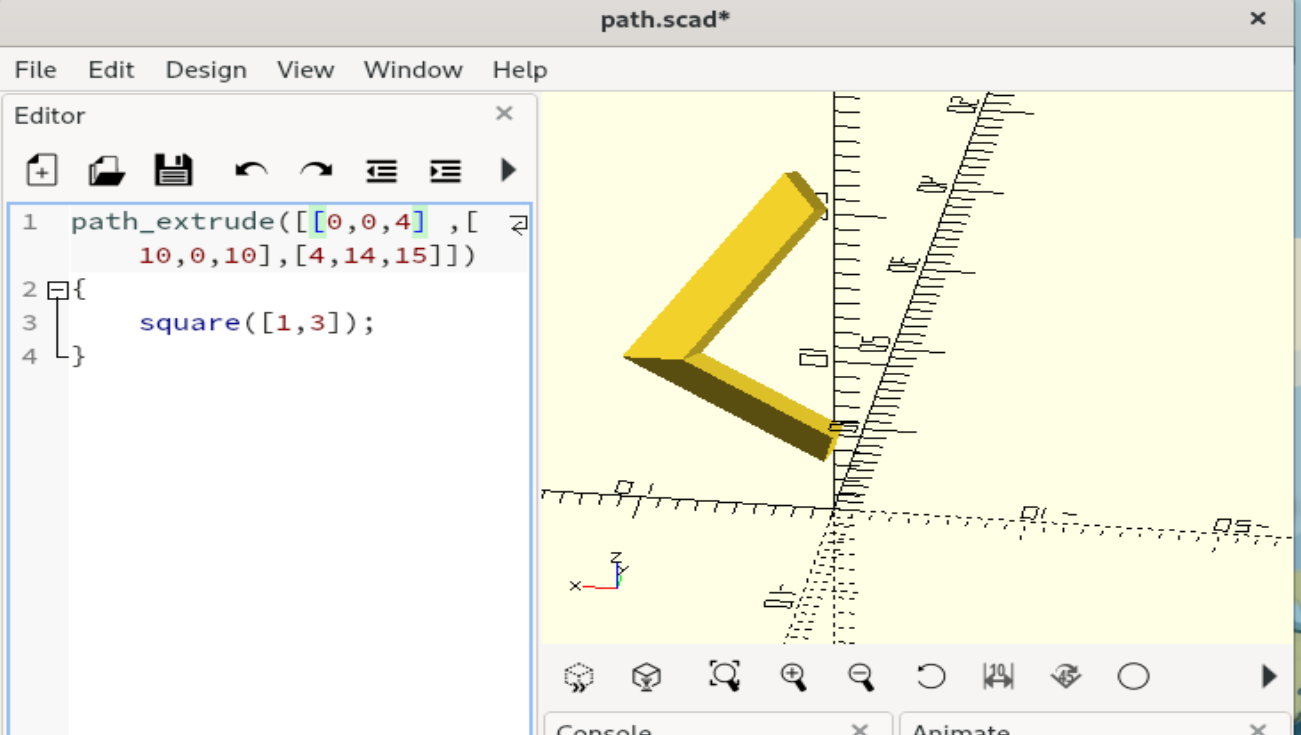The height and width of the screenshot is (735, 1301).
Task: Reset the 3D view rotation
Action: click(x=931, y=677)
